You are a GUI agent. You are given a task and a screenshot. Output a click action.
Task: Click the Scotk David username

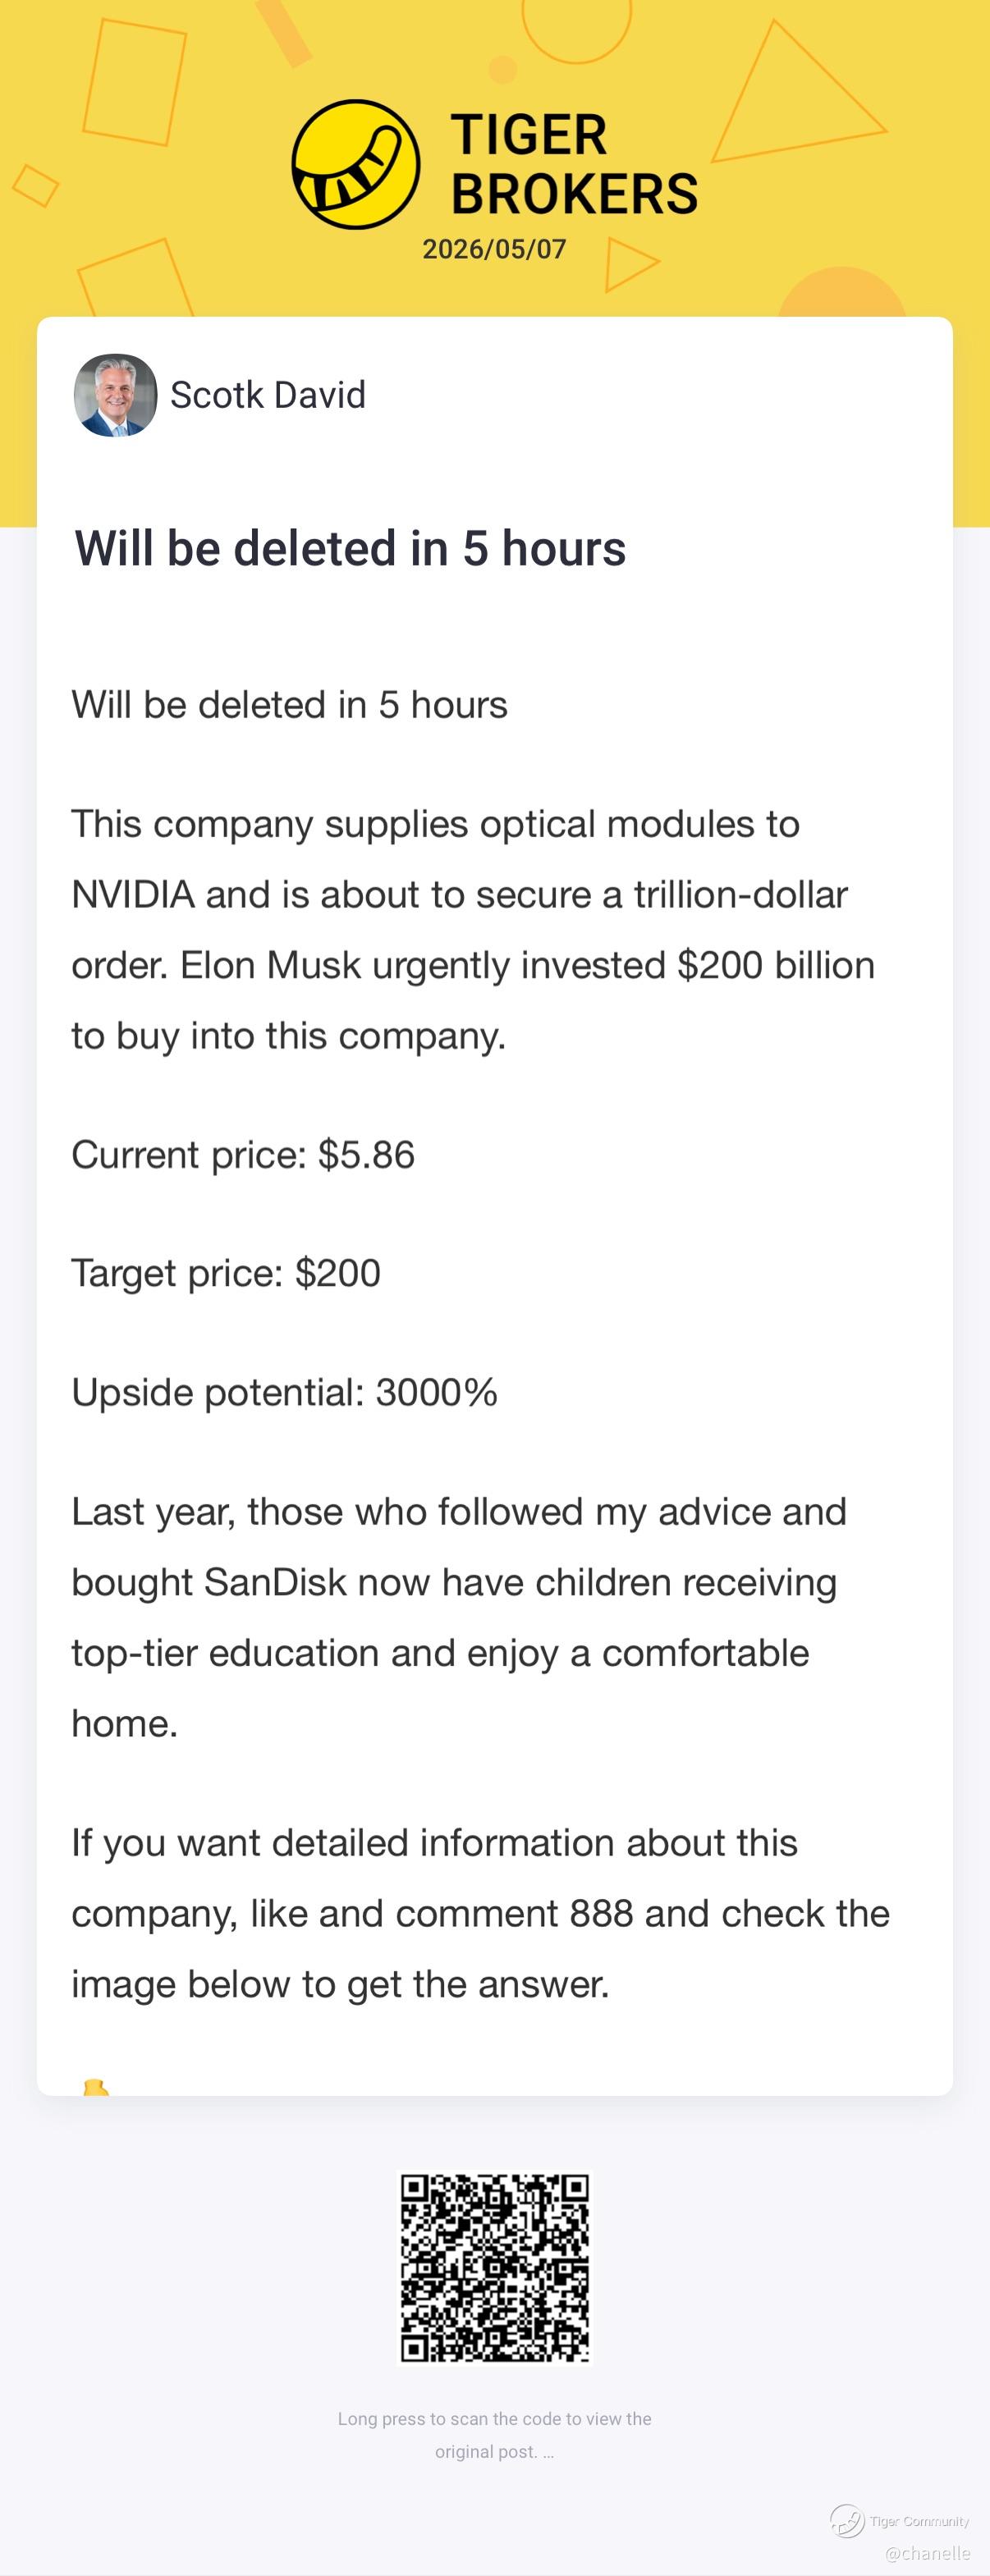pyautogui.click(x=268, y=395)
